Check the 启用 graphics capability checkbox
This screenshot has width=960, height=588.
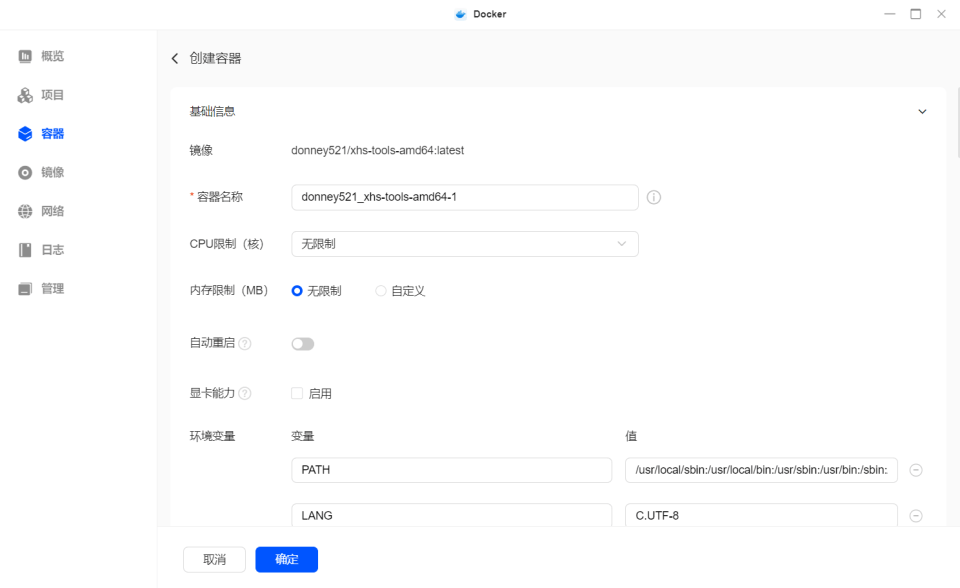tap(296, 393)
